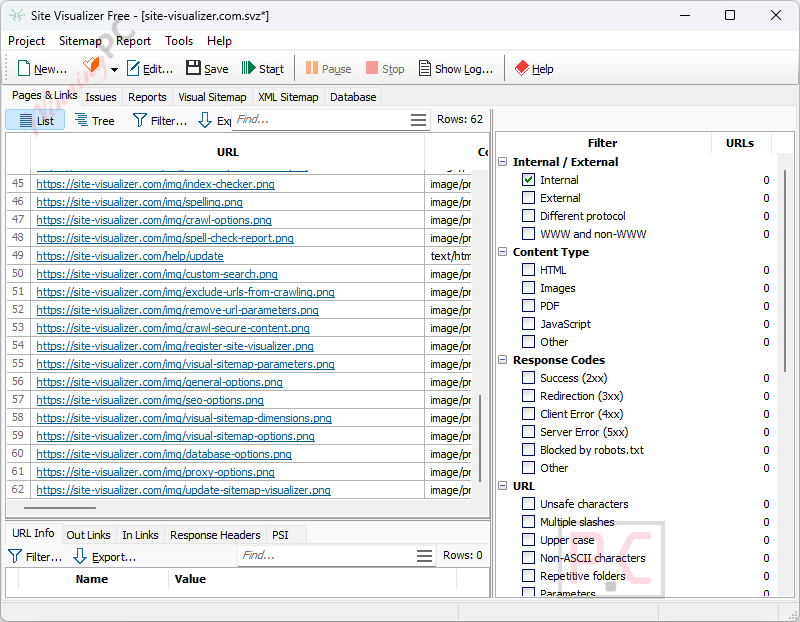Click the green Start crawl icon
The height and width of the screenshot is (622, 800).
[x=248, y=68]
